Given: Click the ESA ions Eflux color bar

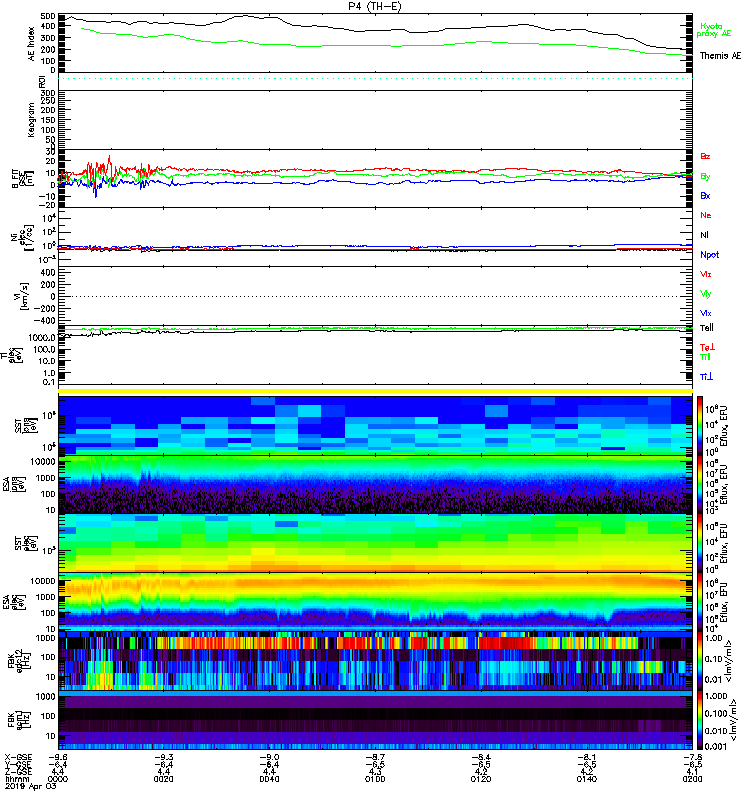Looking at the screenshot, I should coord(700,484).
